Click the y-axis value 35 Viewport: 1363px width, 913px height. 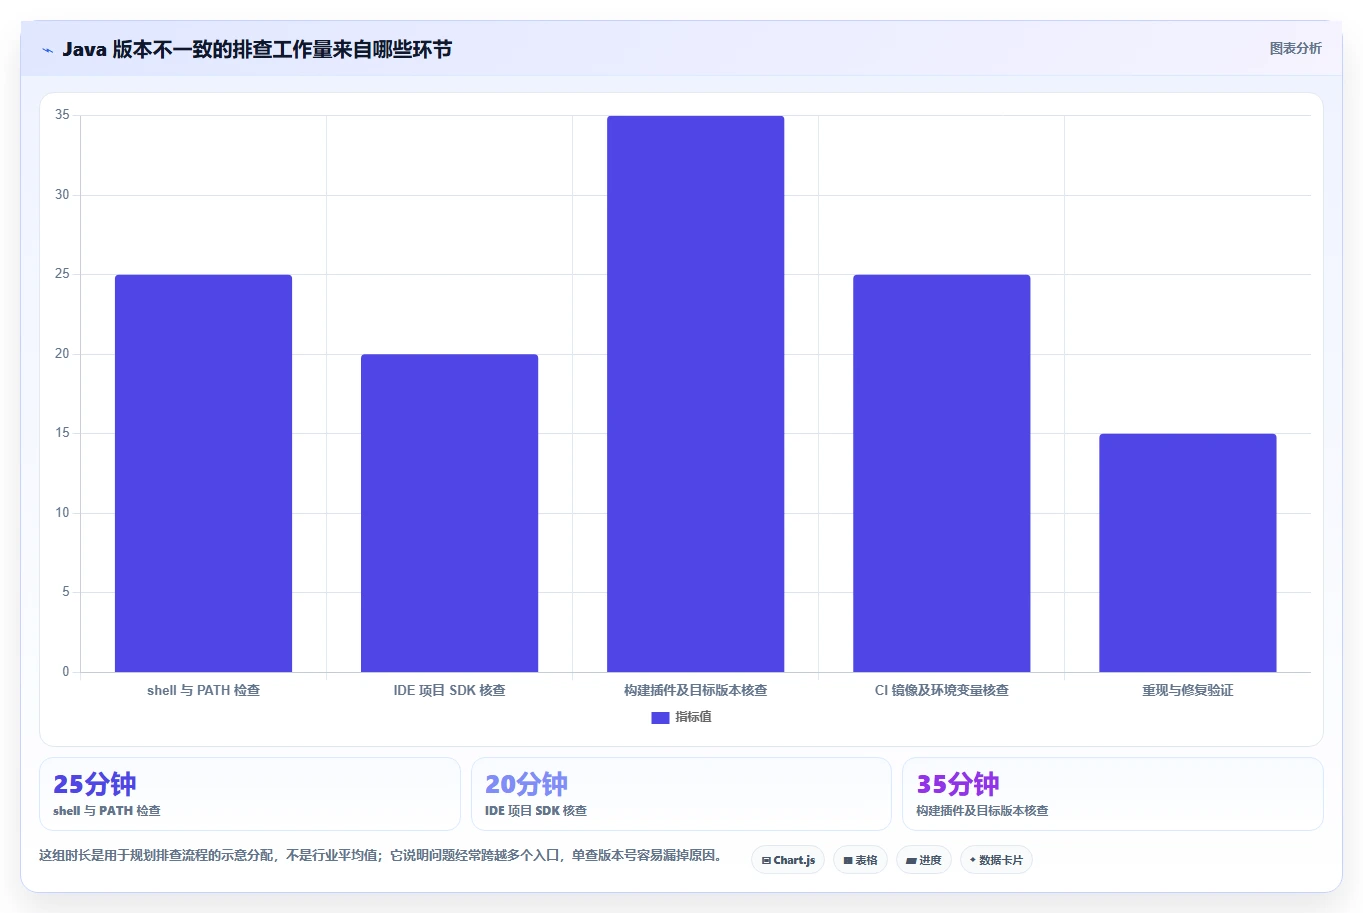click(62, 115)
